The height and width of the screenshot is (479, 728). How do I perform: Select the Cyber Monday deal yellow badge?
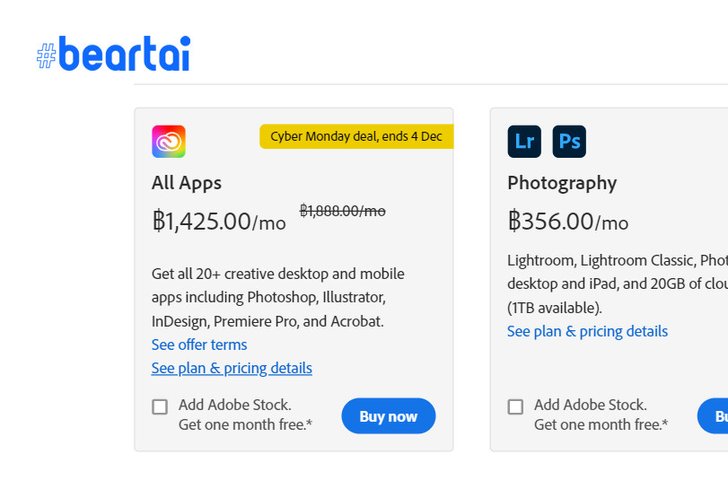357,136
